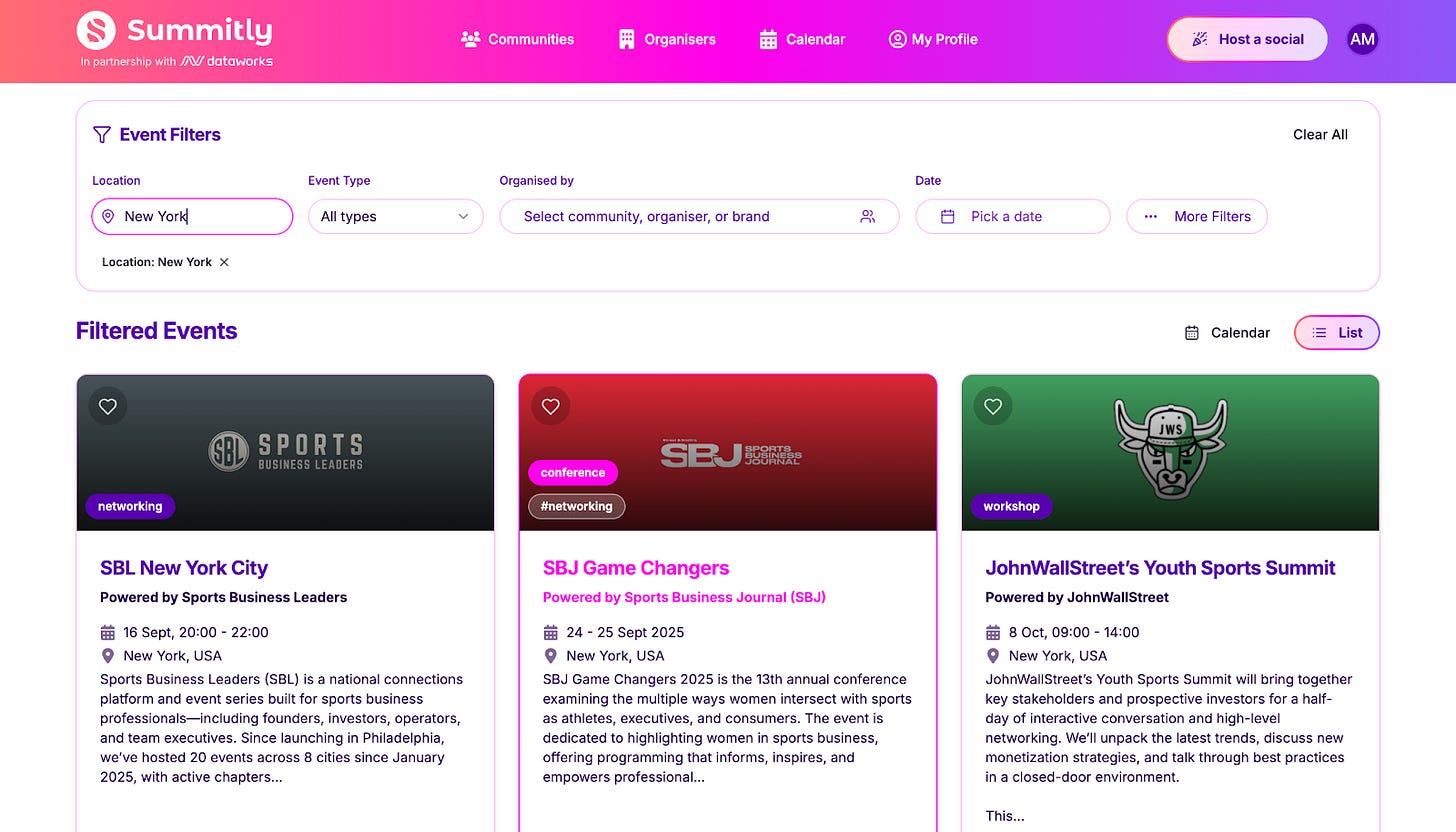Click the networking tag on SBL card
Image resolution: width=1456 pixels, height=832 pixels.
[130, 506]
